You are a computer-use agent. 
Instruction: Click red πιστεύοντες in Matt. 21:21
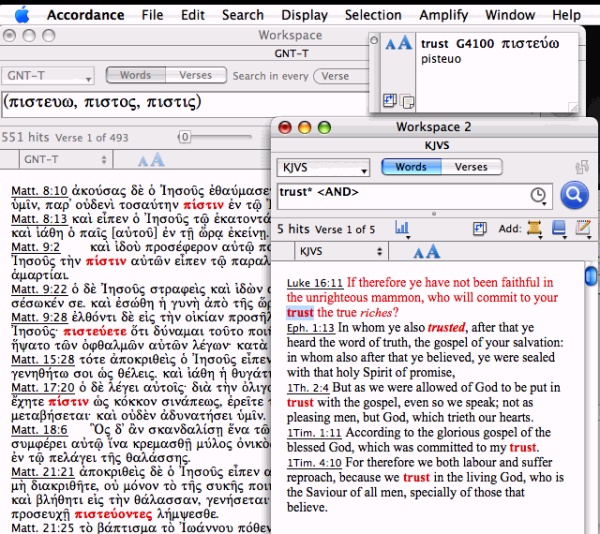click(x=113, y=514)
